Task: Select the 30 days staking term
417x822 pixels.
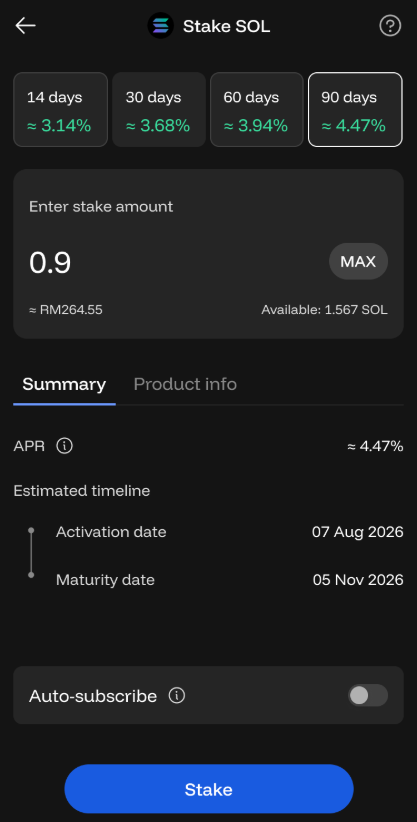Action: [x=159, y=110]
